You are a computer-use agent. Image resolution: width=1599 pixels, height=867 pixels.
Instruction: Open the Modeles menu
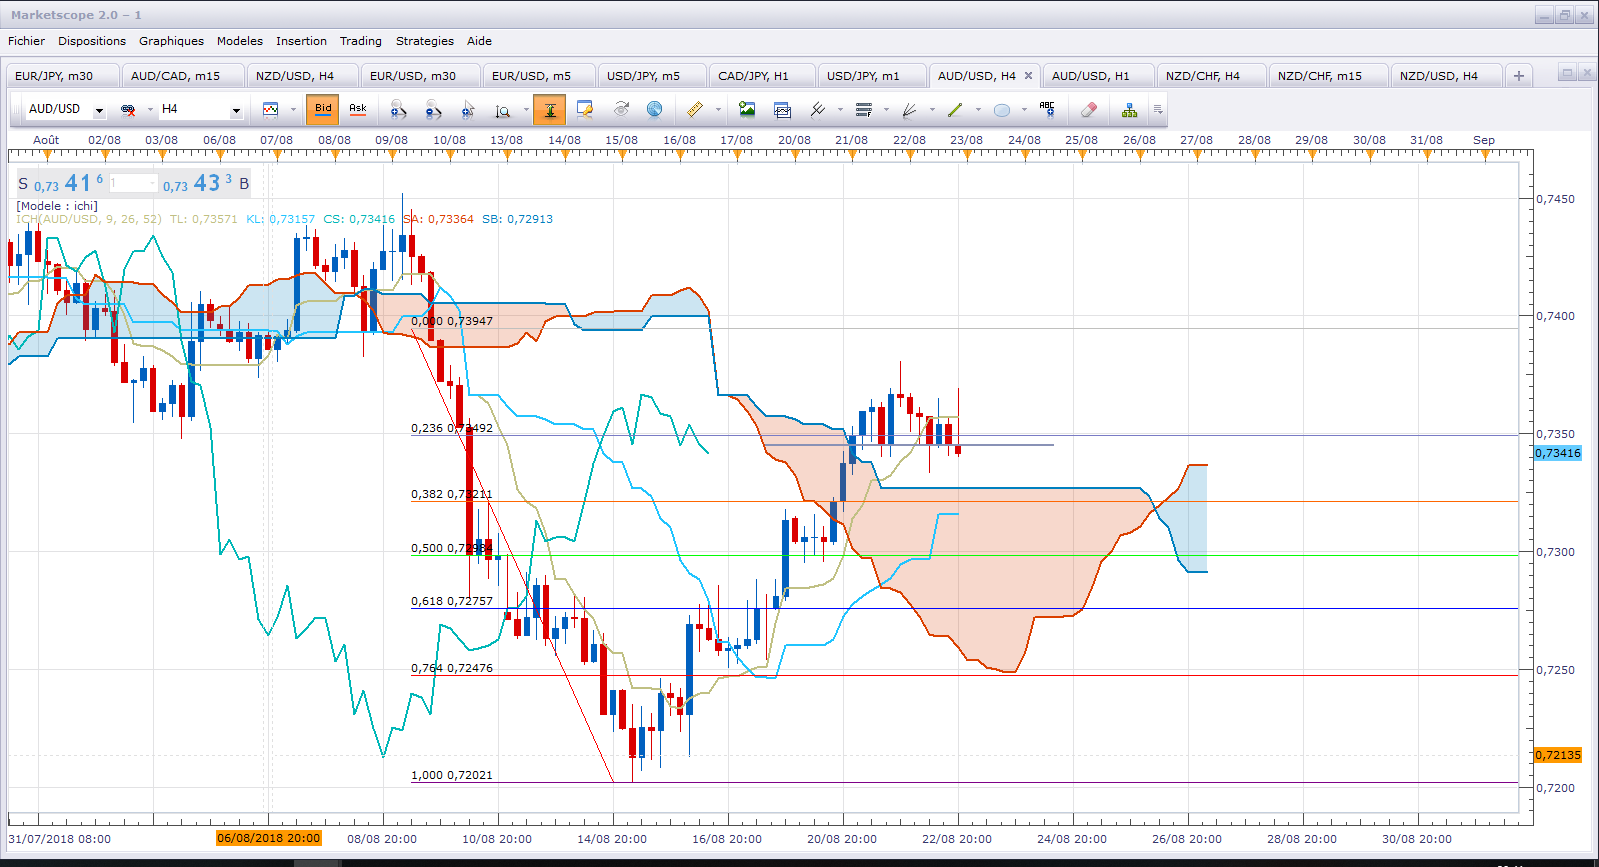[x=240, y=41]
